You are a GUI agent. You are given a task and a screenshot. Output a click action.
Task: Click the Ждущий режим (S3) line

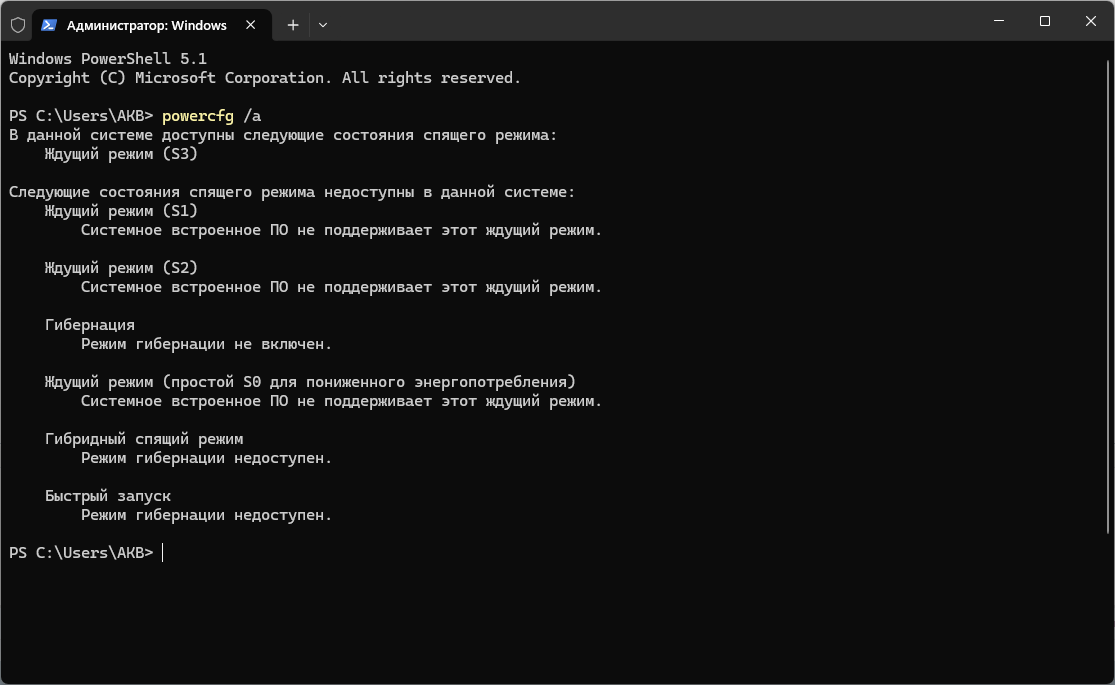click(x=121, y=154)
